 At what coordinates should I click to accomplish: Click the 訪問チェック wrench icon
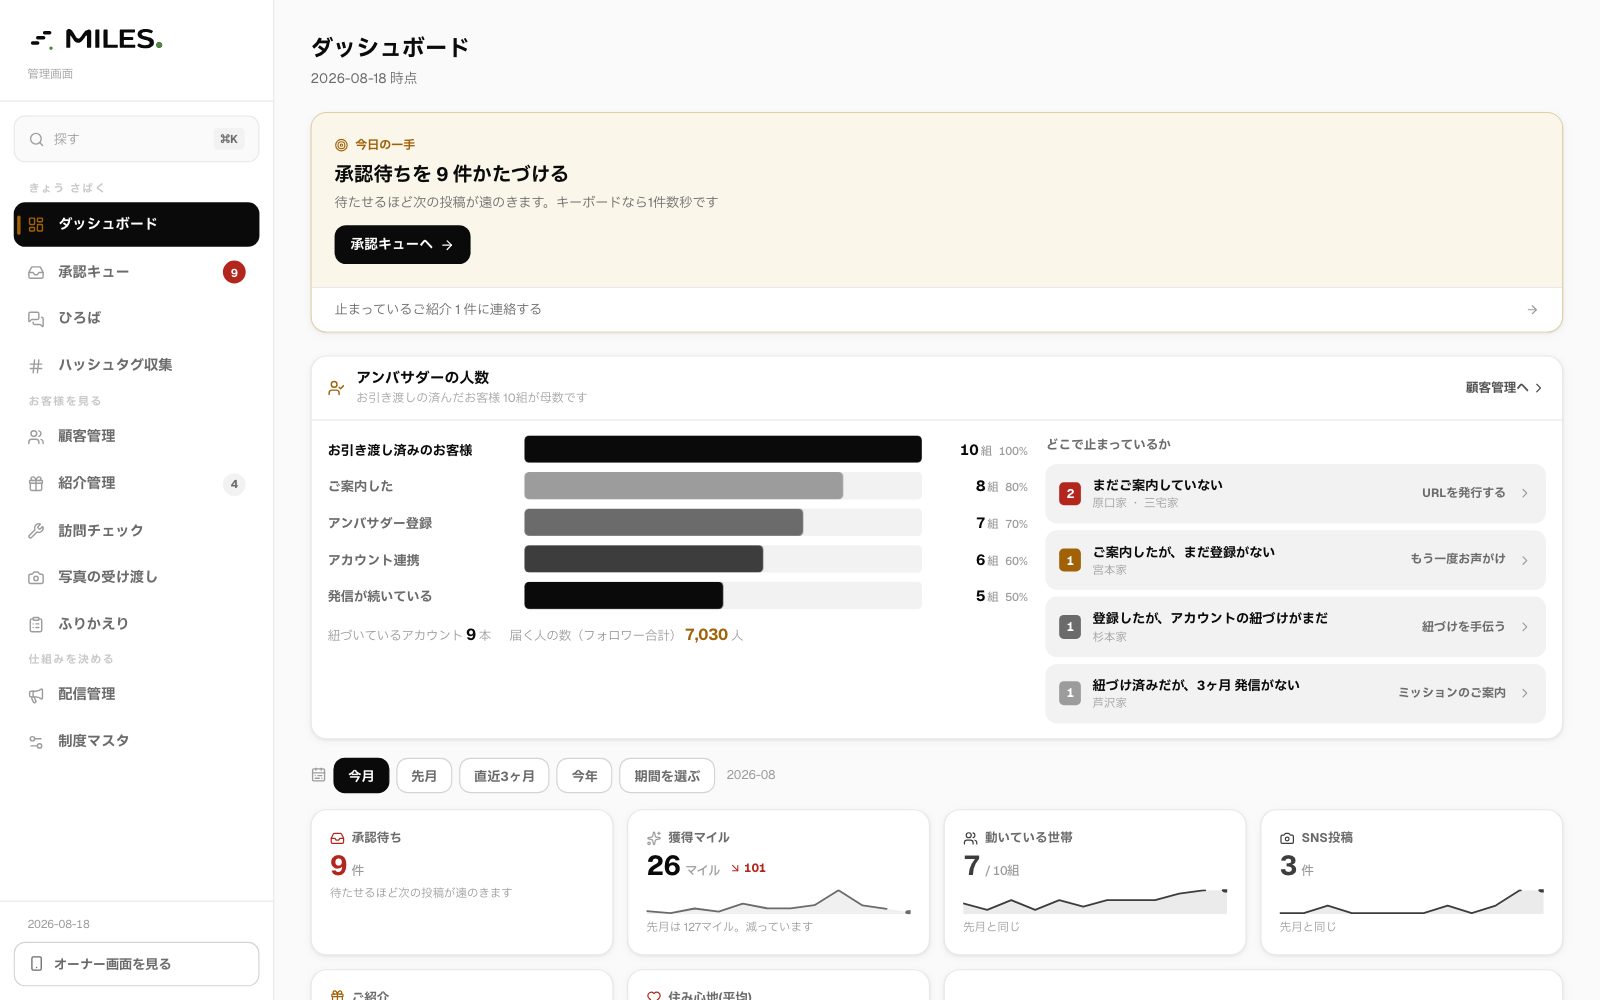coord(36,531)
